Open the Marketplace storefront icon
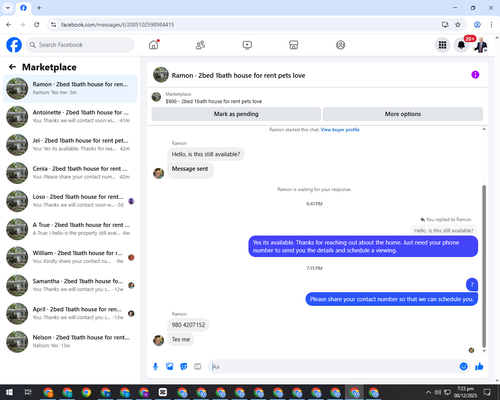 tap(294, 45)
